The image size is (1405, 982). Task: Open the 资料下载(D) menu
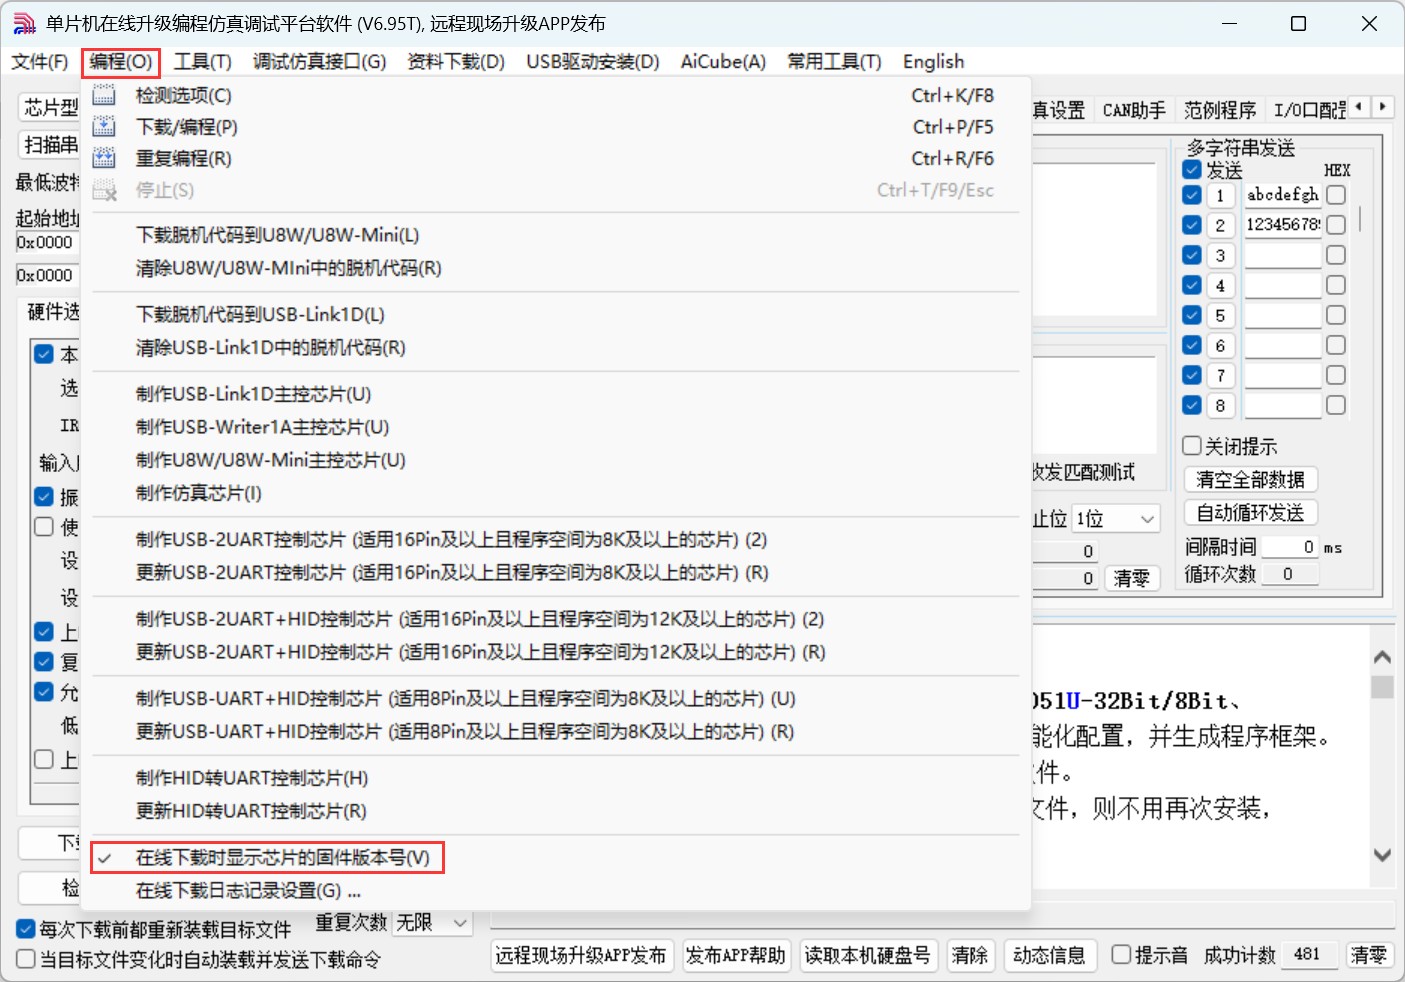coord(456,62)
